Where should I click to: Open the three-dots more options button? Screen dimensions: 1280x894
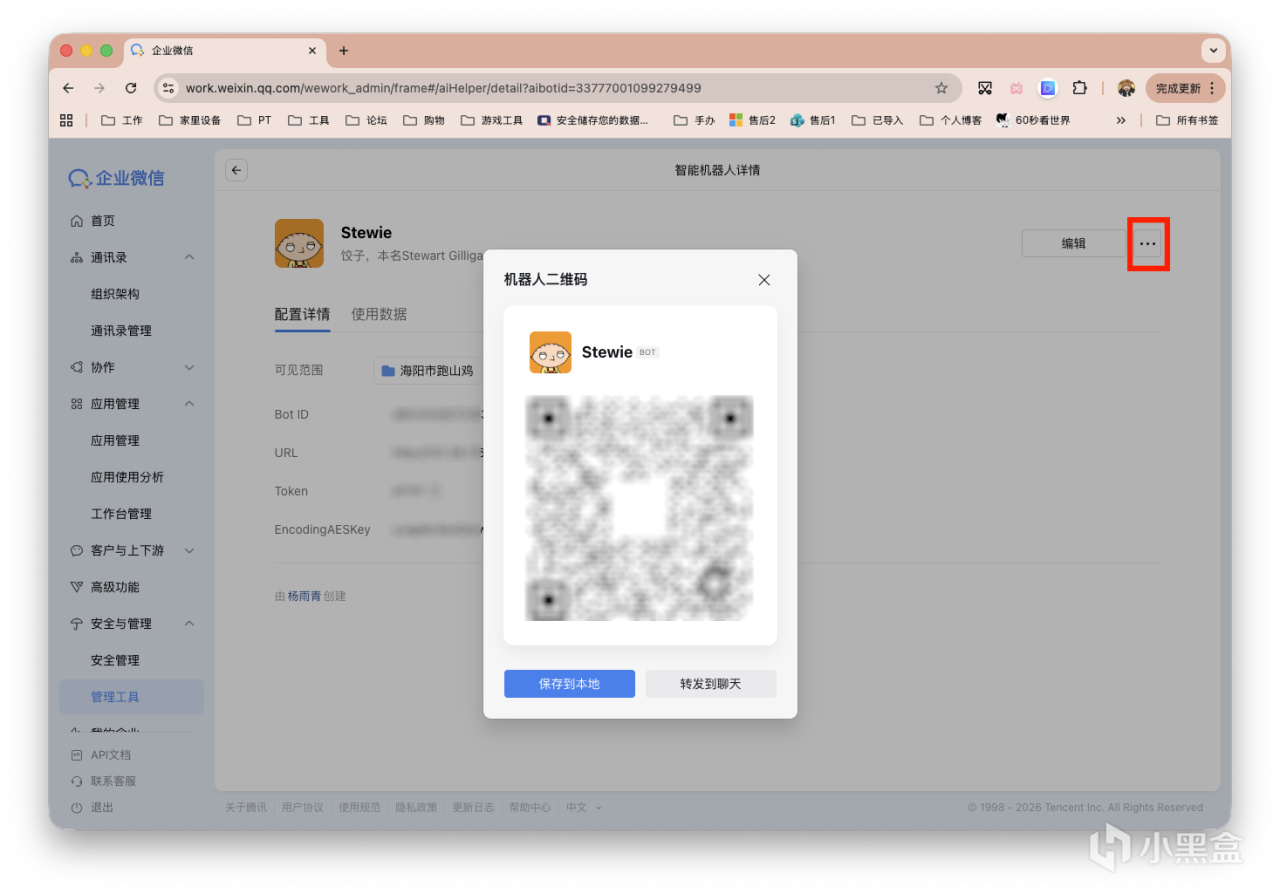click(x=1148, y=243)
